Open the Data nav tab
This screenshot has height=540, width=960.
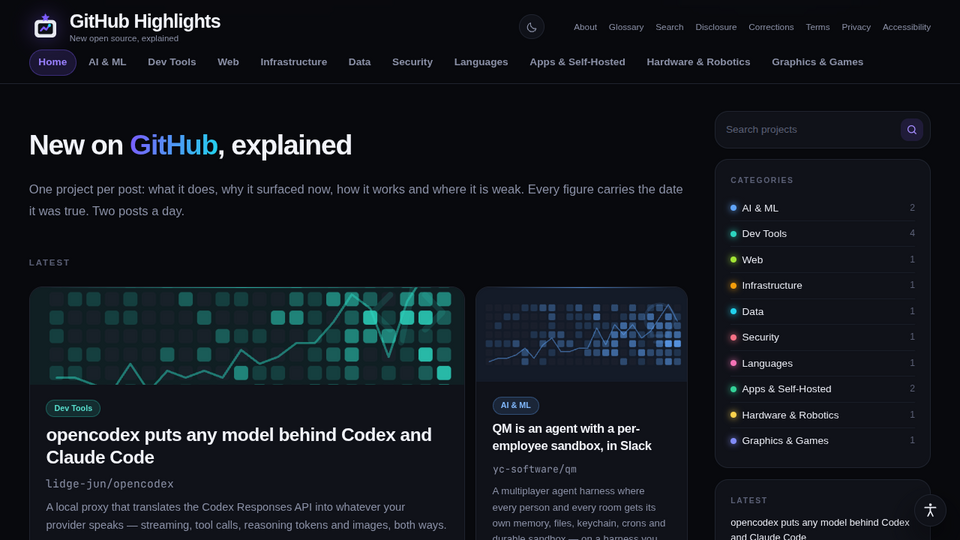tap(359, 62)
